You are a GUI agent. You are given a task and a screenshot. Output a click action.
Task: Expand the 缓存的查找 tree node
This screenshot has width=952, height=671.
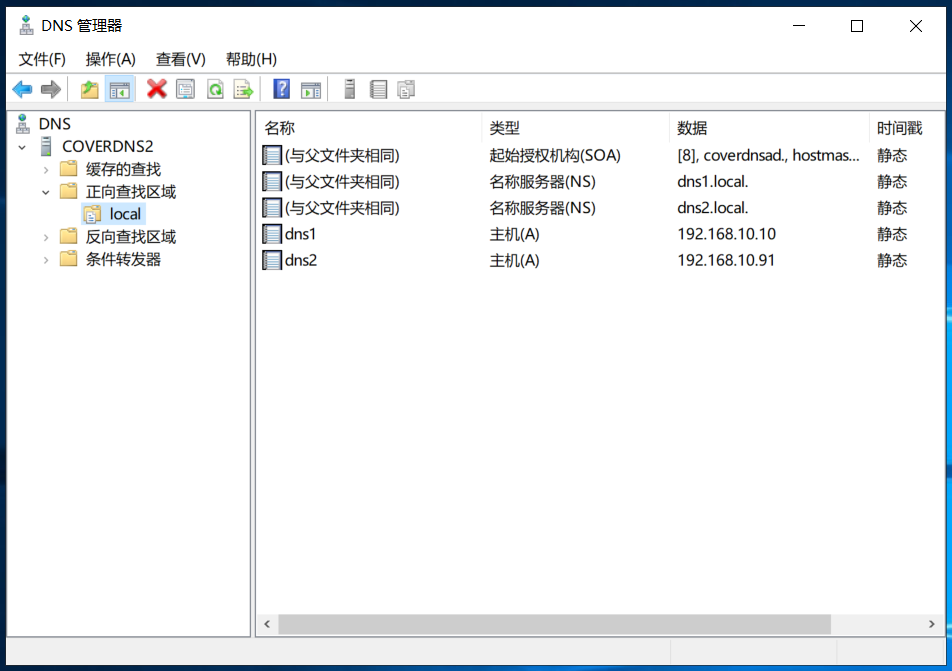(44, 168)
